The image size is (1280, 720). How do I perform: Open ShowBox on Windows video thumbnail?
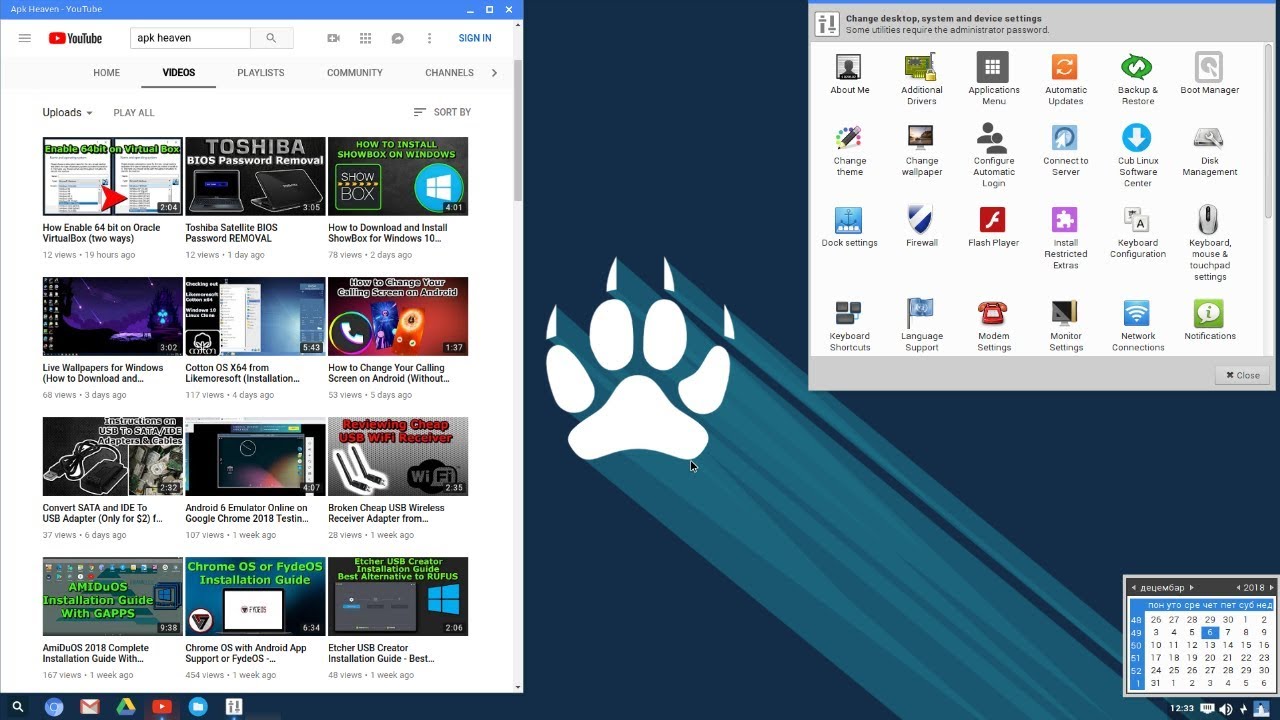click(398, 176)
